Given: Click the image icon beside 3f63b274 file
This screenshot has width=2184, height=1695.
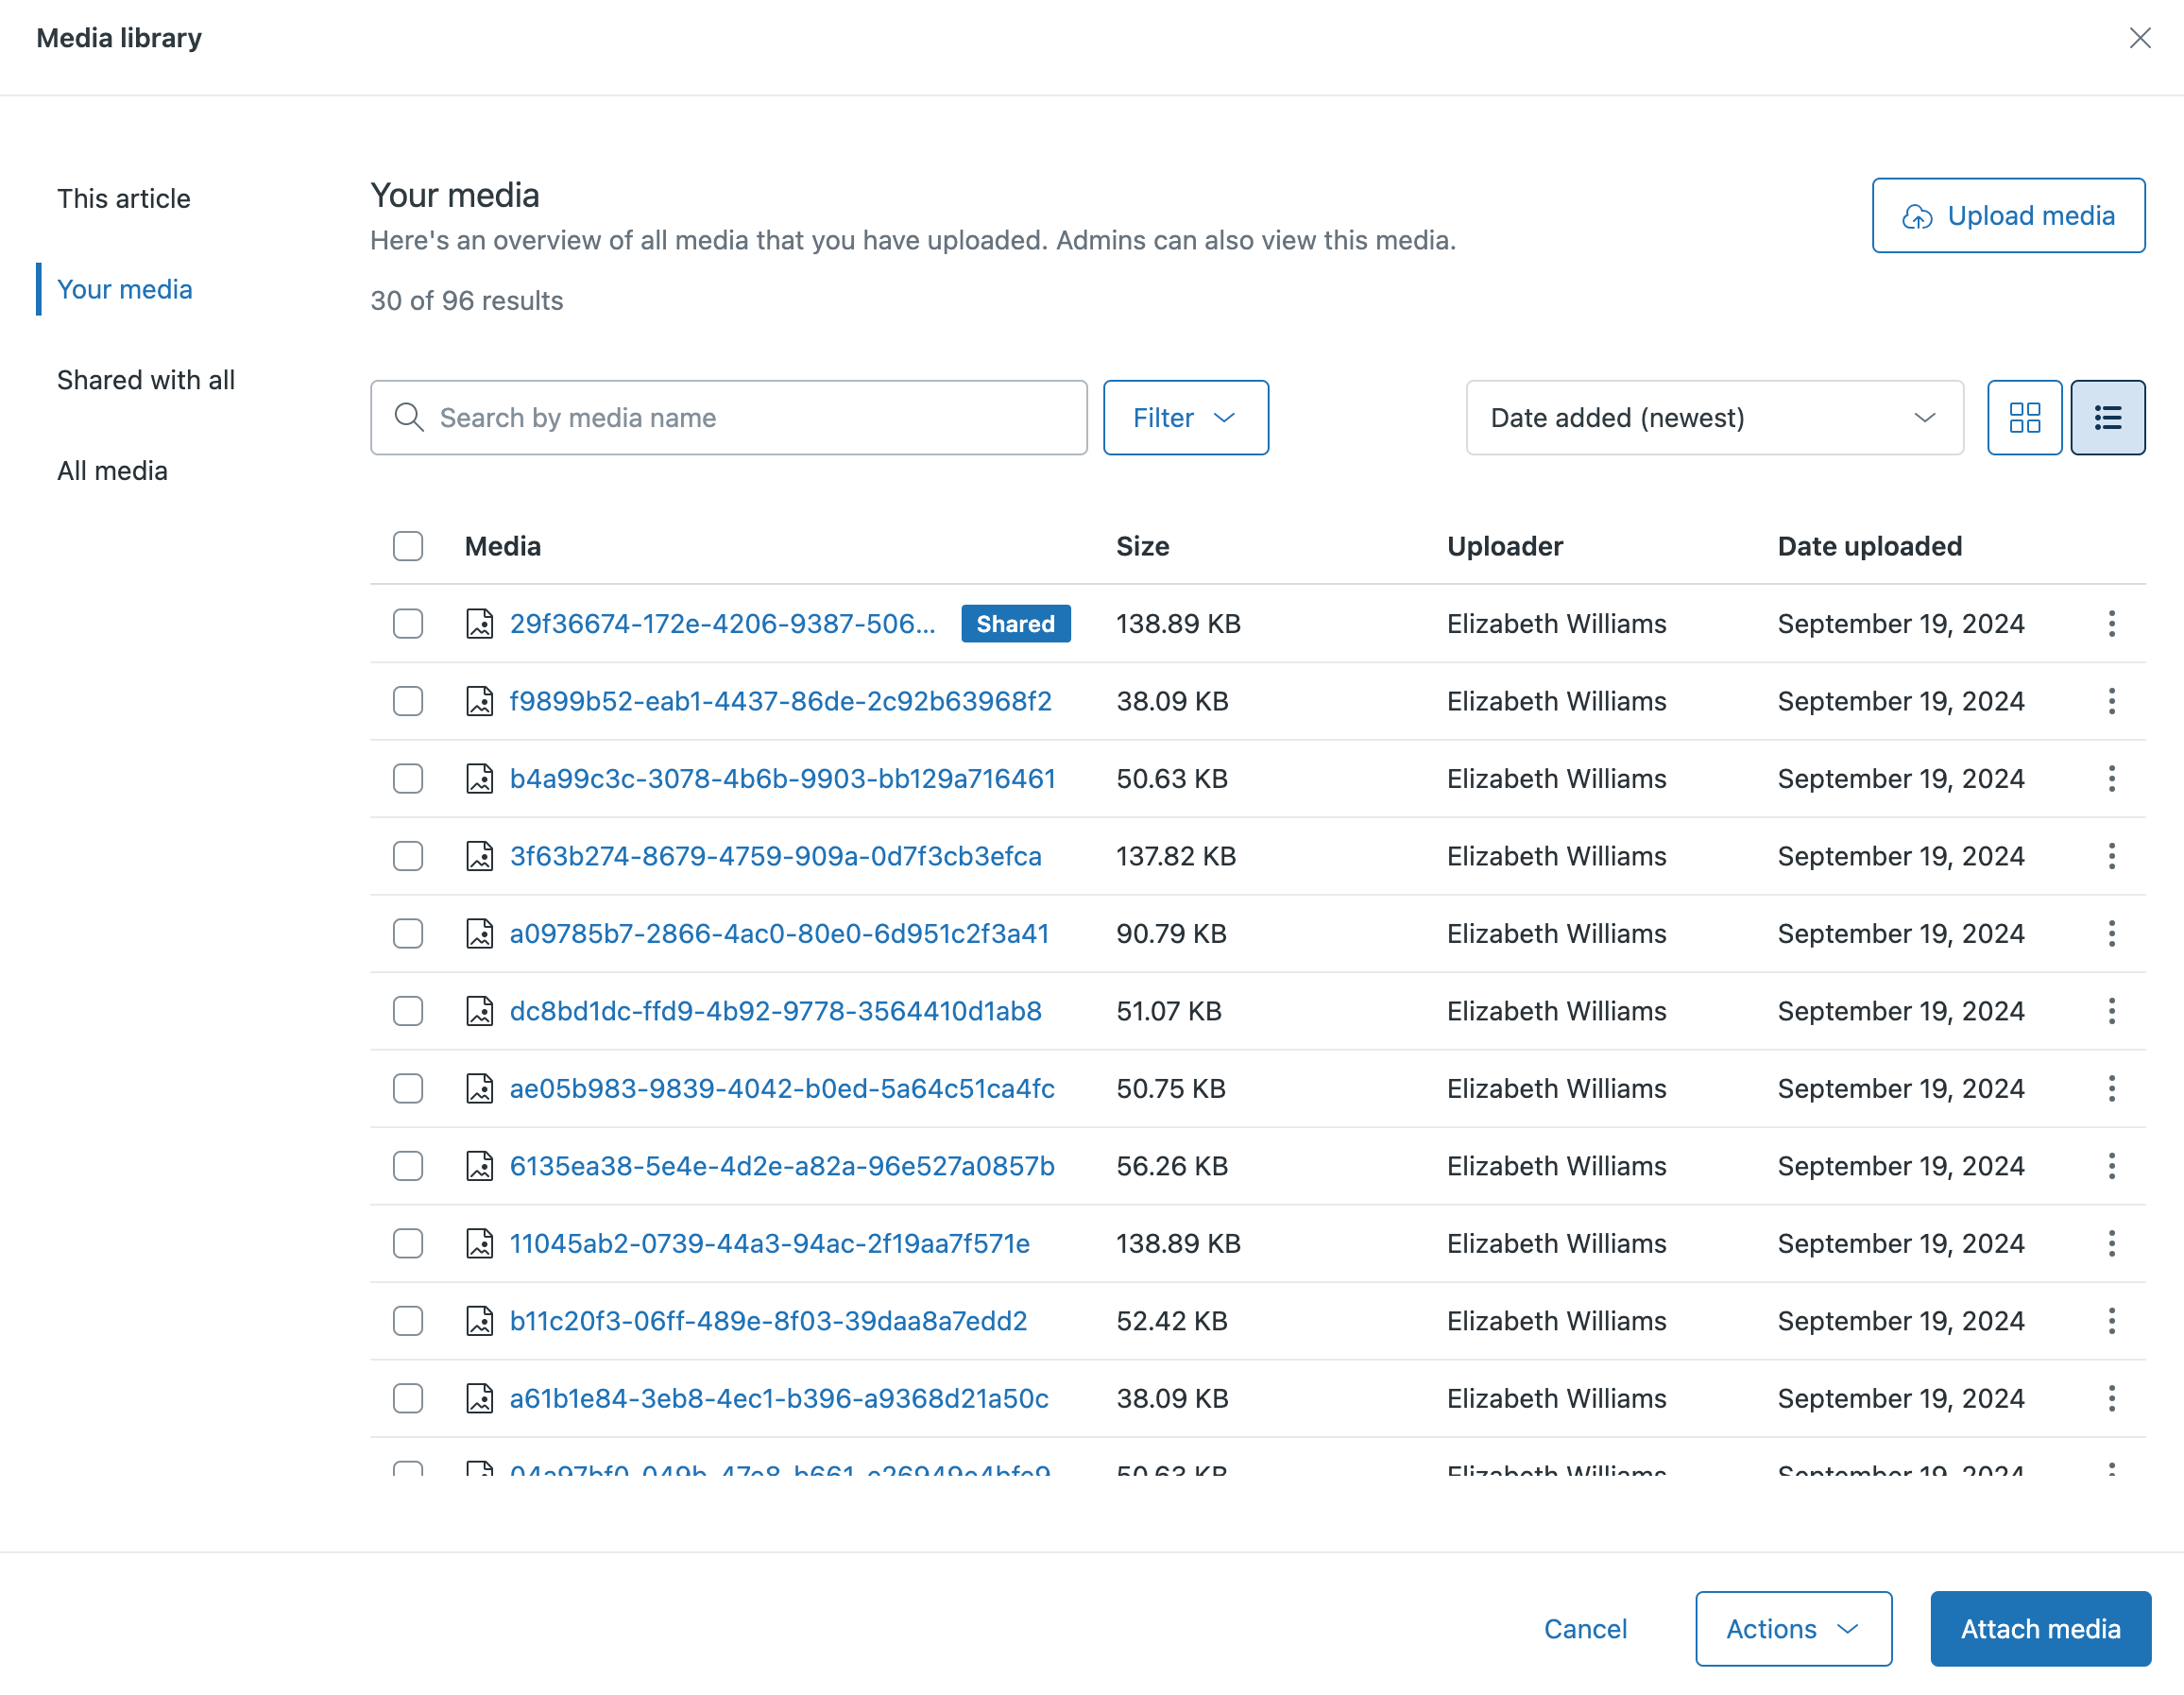Looking at the screenshot, I should [480, 856].
